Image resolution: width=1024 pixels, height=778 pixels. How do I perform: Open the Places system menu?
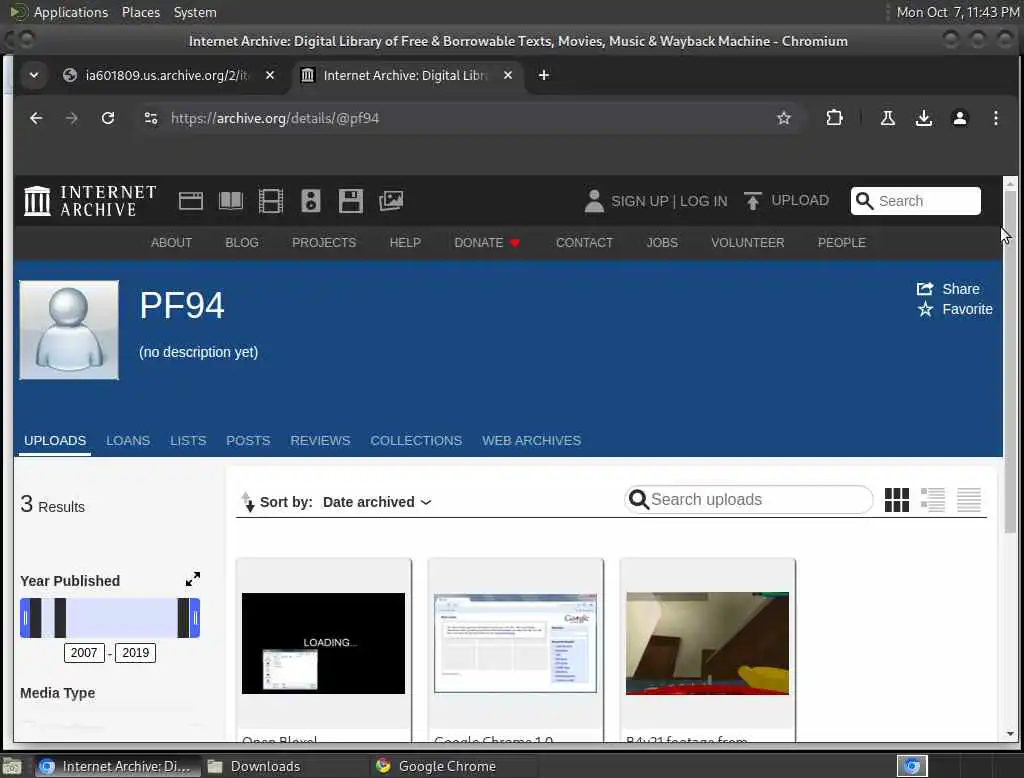click(140, 12)
